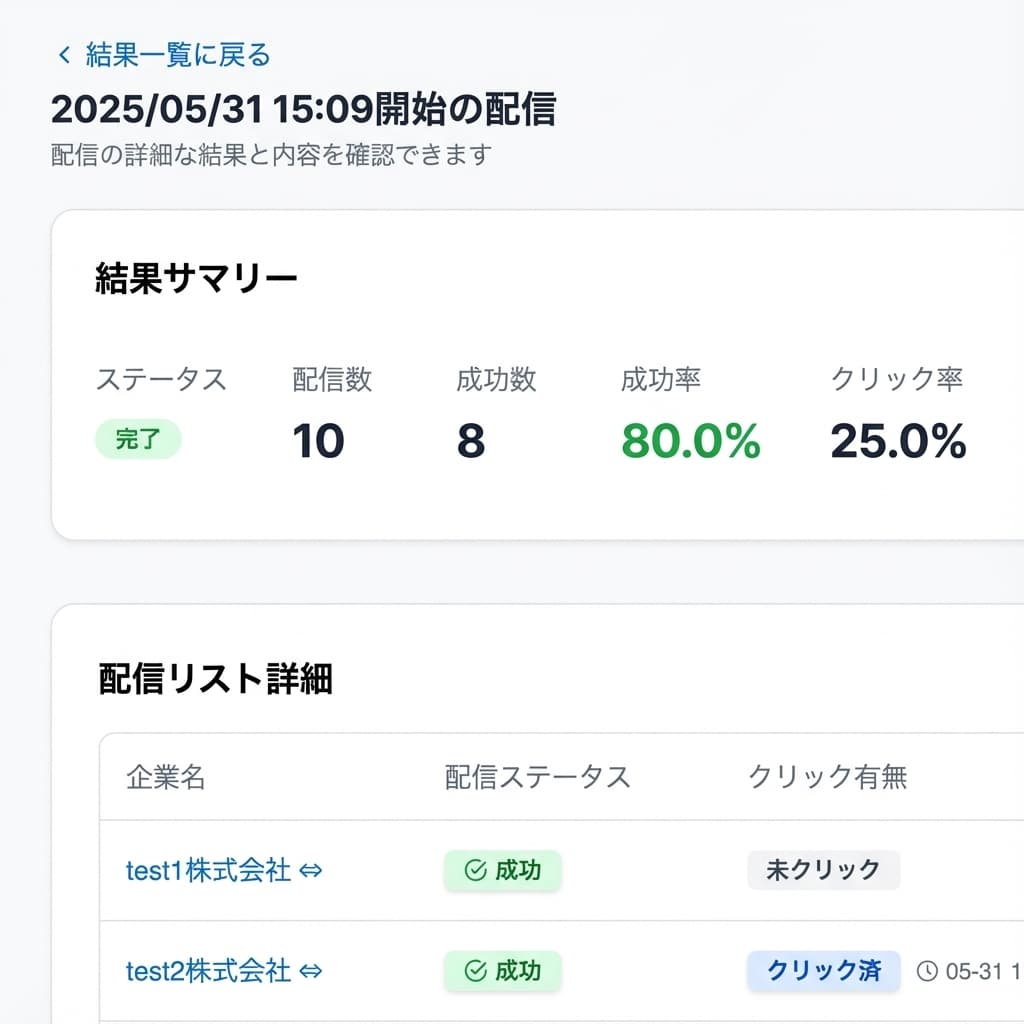Image resolution: width=1024 pixels, height=1024 pixels.
Task: Click the 完了 status badge
Action: 138,440
